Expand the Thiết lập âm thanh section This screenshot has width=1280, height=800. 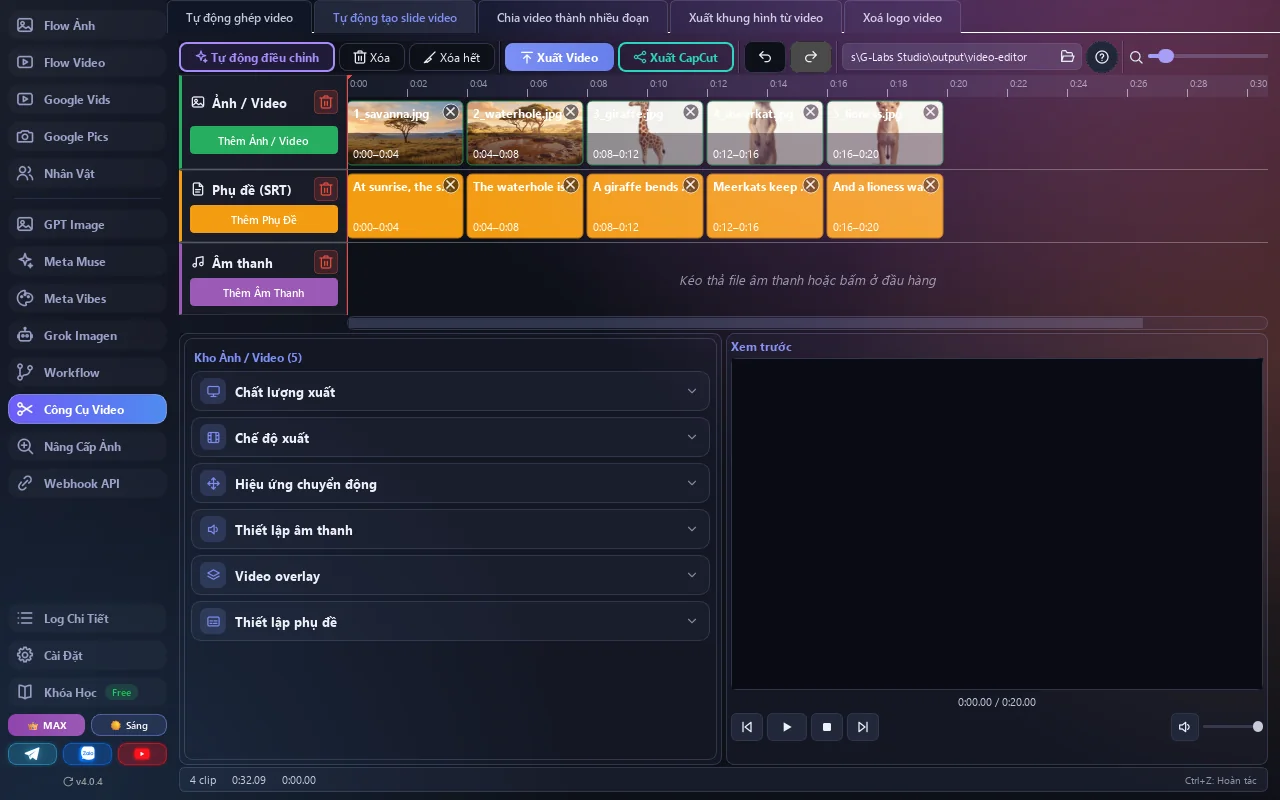[x=450, y=529]
